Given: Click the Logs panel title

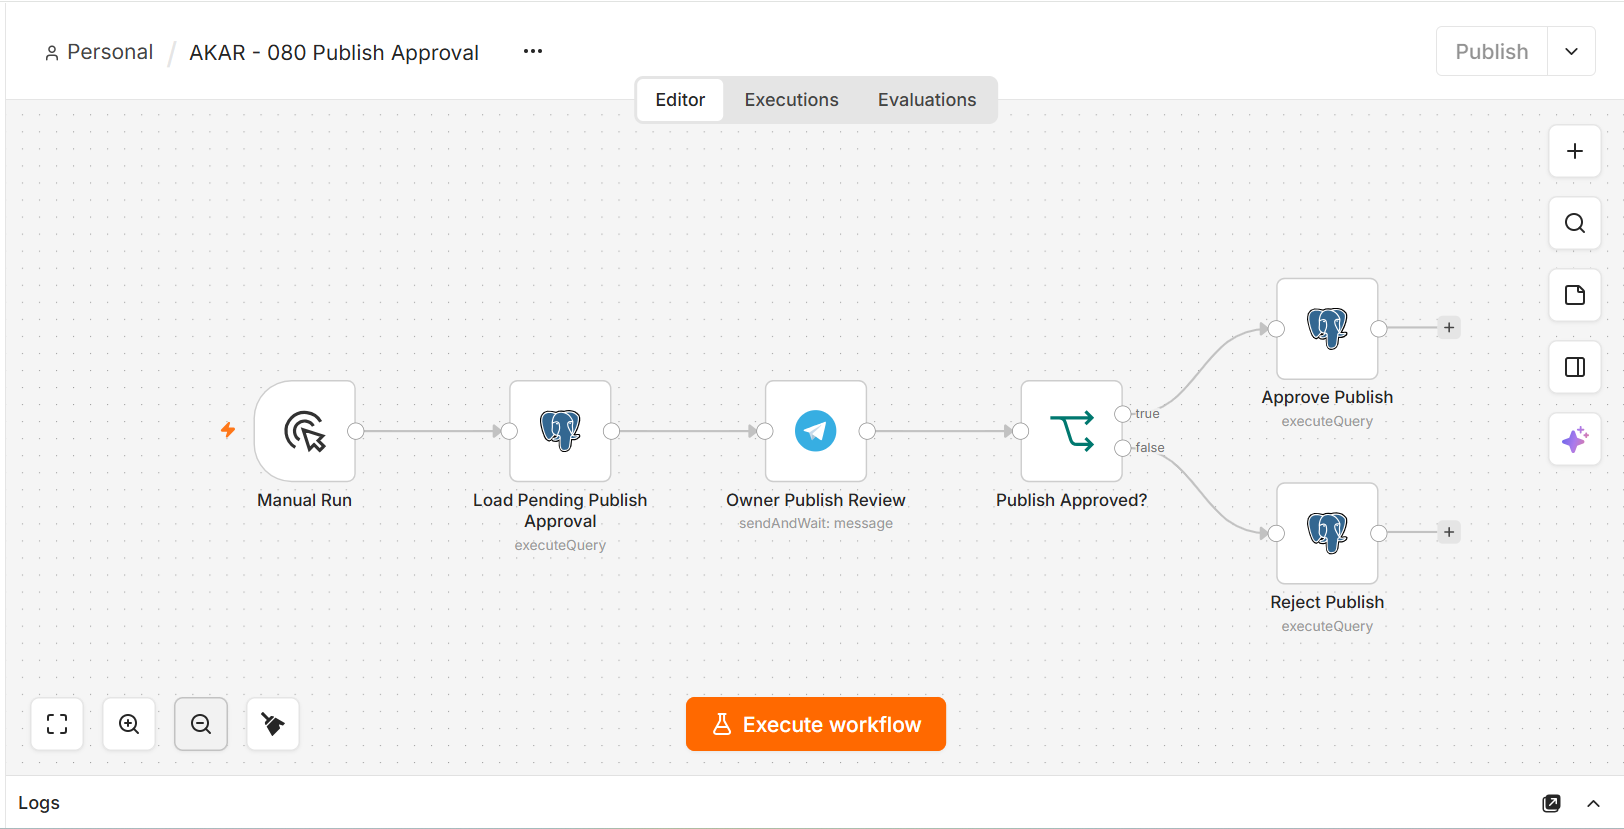Looking at the screenshot, I should 39,803.
